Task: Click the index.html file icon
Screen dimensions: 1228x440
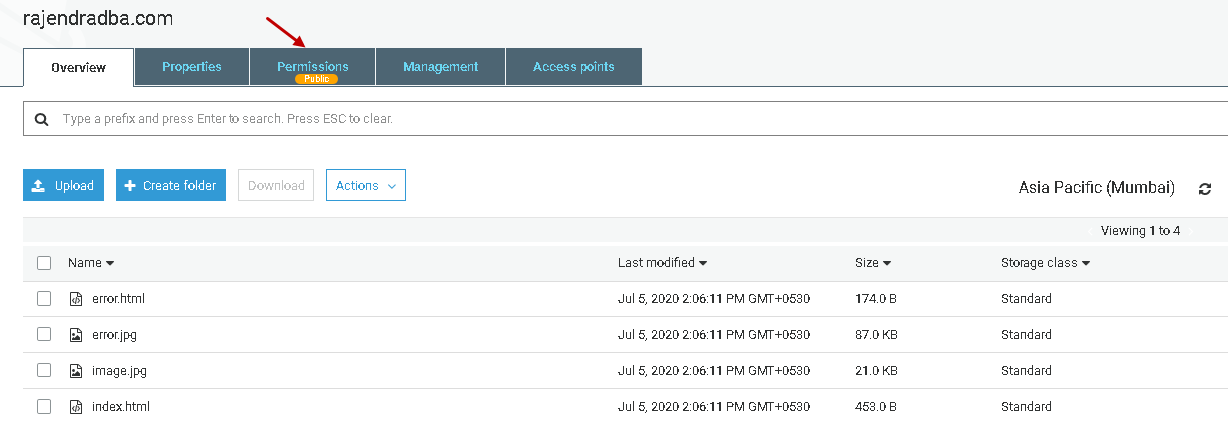Action: click(76, 407)
